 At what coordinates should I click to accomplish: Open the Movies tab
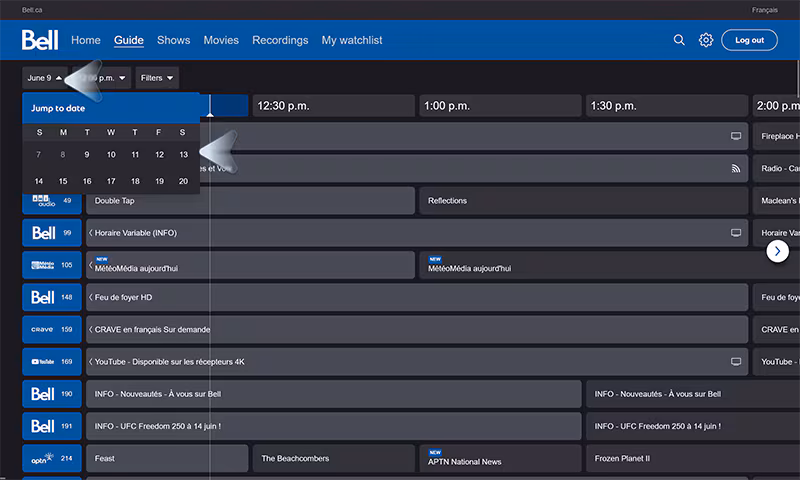point(221,40)
